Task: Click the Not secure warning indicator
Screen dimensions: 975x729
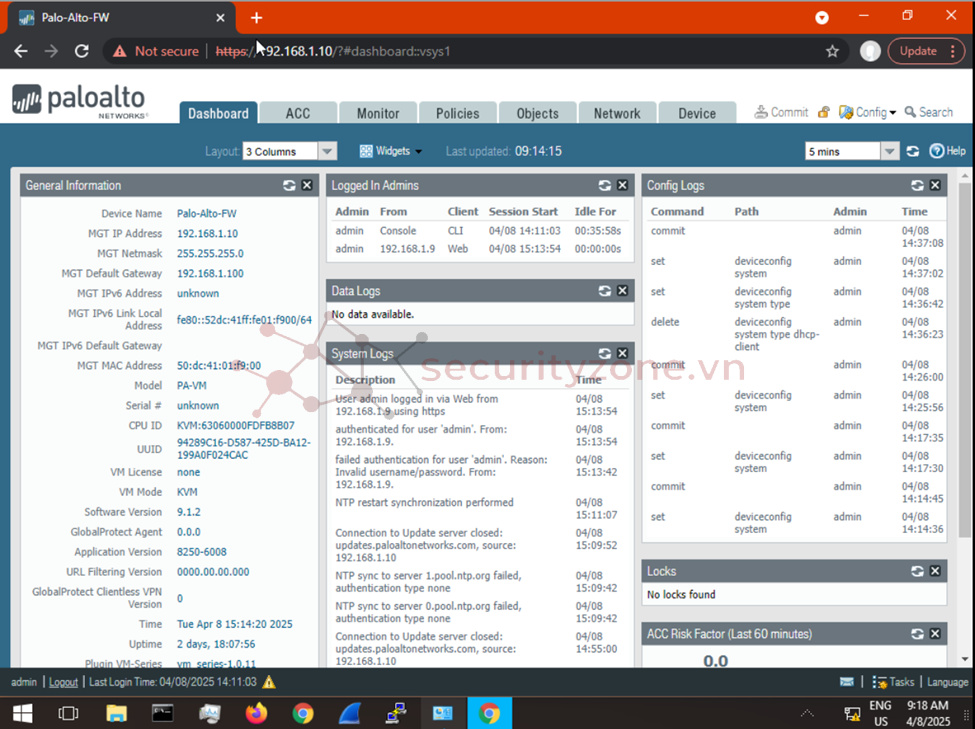Action: pos(155,51)
